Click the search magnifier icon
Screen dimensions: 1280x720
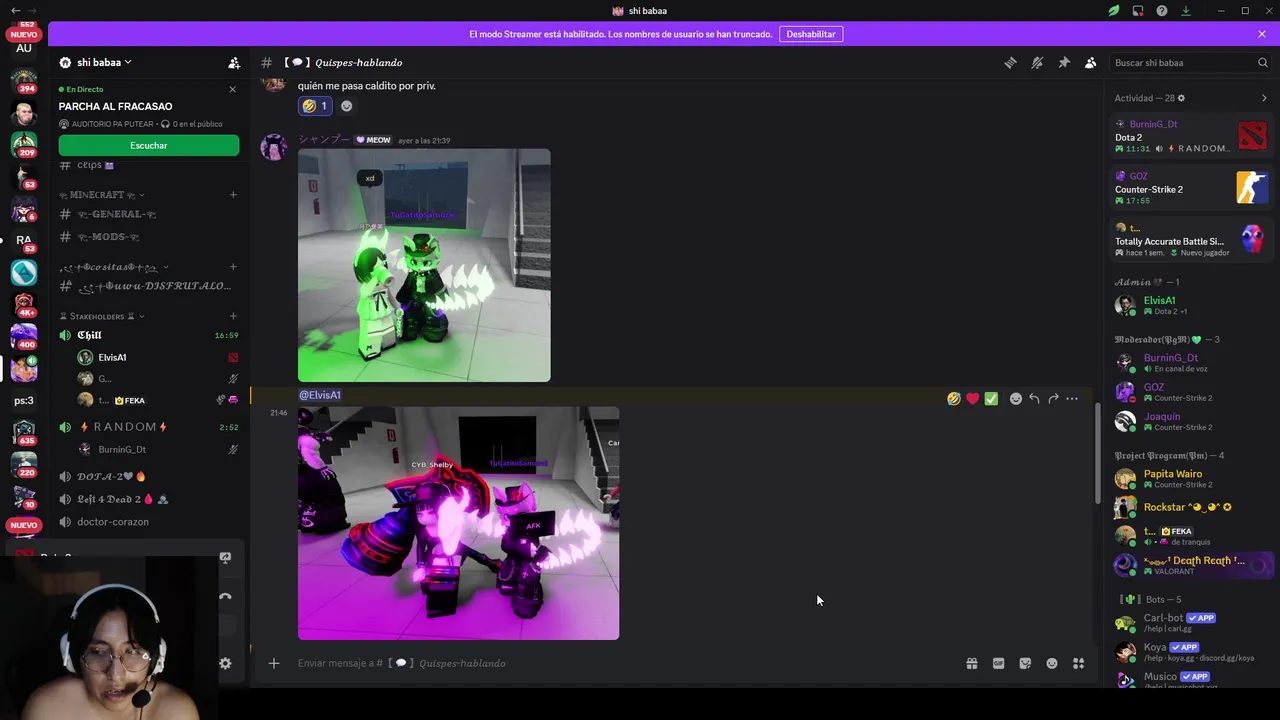click(x=1263, y=62)
